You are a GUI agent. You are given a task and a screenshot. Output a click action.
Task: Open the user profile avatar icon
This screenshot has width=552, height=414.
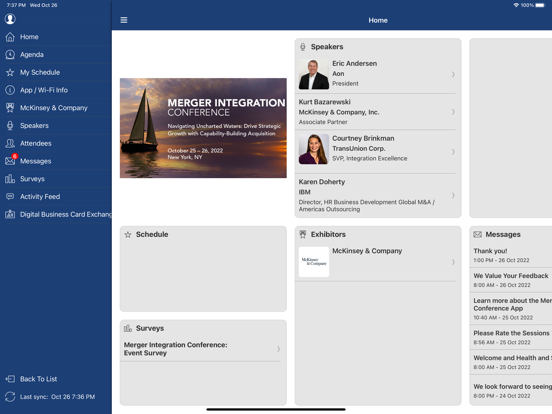10,19
